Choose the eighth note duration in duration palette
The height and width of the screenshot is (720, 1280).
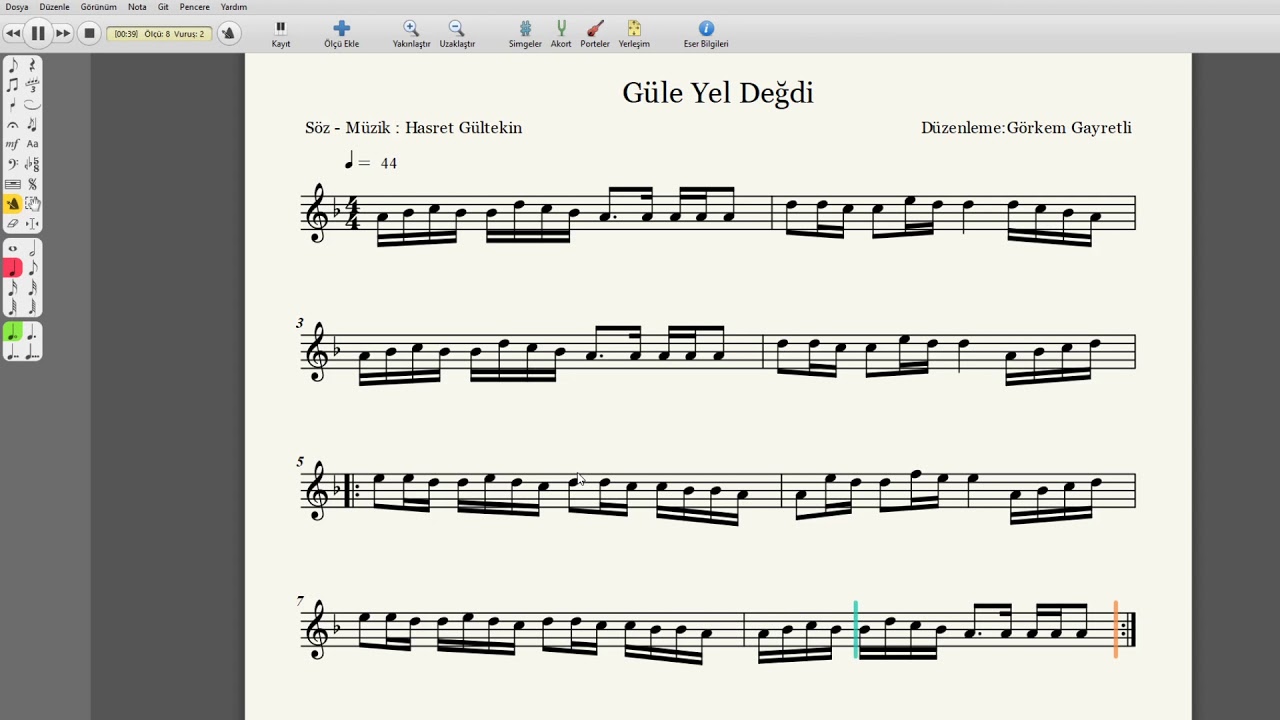point(32,268)
